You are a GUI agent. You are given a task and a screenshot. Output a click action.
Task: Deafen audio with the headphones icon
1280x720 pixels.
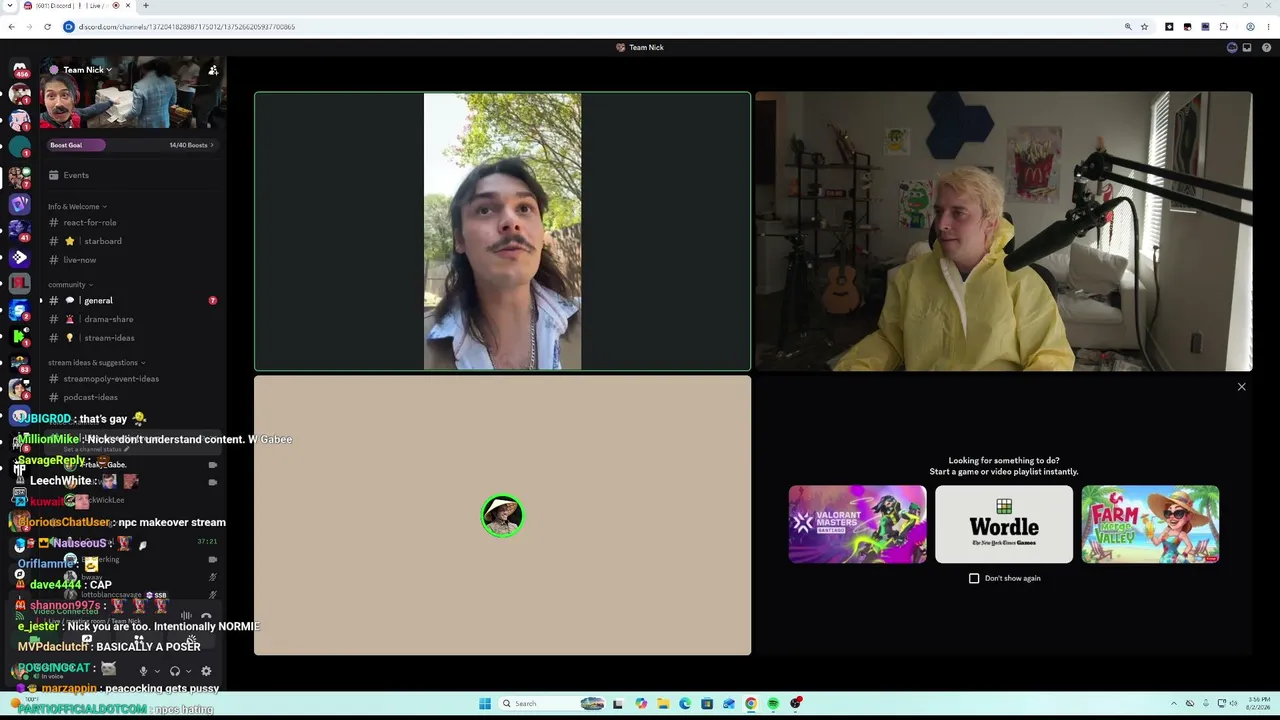click(175, 671)
